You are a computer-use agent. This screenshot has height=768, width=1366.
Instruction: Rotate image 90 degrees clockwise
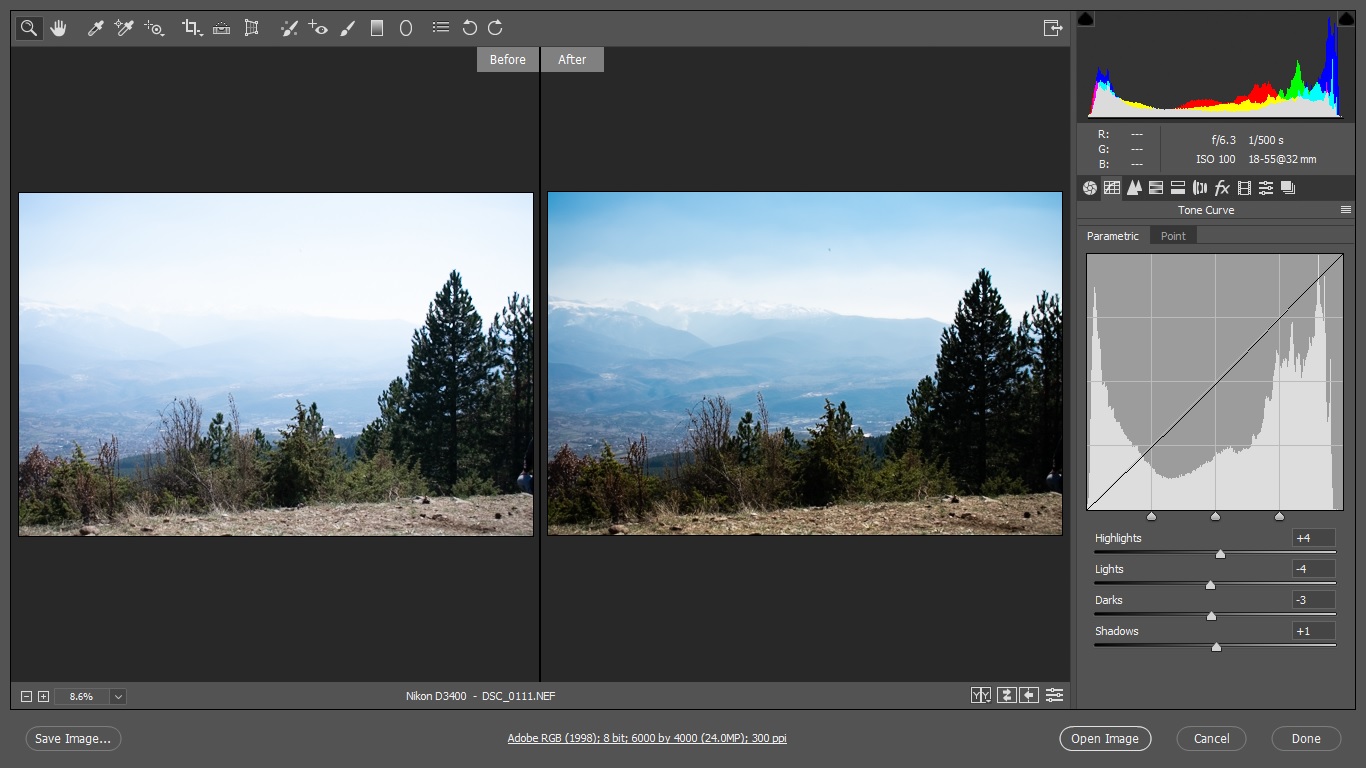[495, 28]
